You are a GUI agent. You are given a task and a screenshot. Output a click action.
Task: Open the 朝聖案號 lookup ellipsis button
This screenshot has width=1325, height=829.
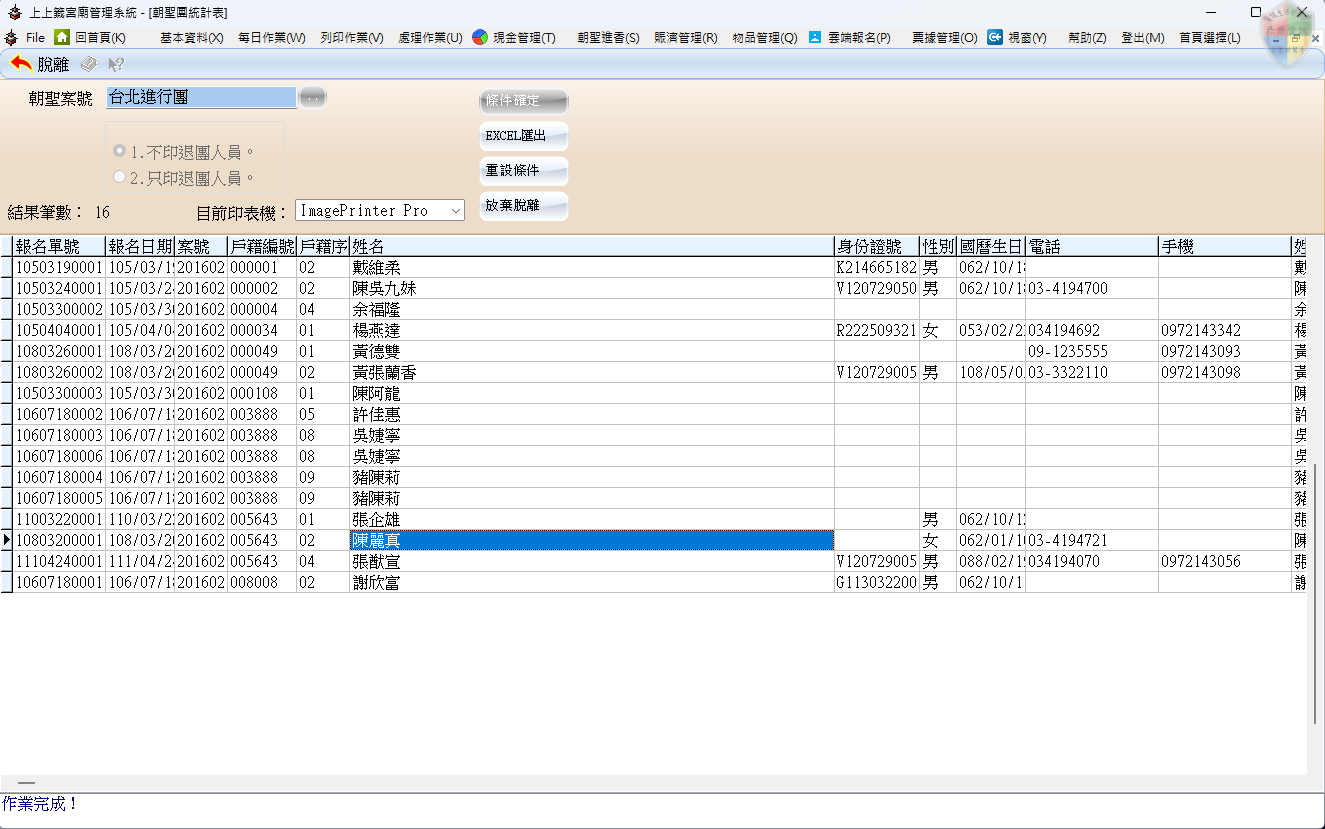point(313,97)
